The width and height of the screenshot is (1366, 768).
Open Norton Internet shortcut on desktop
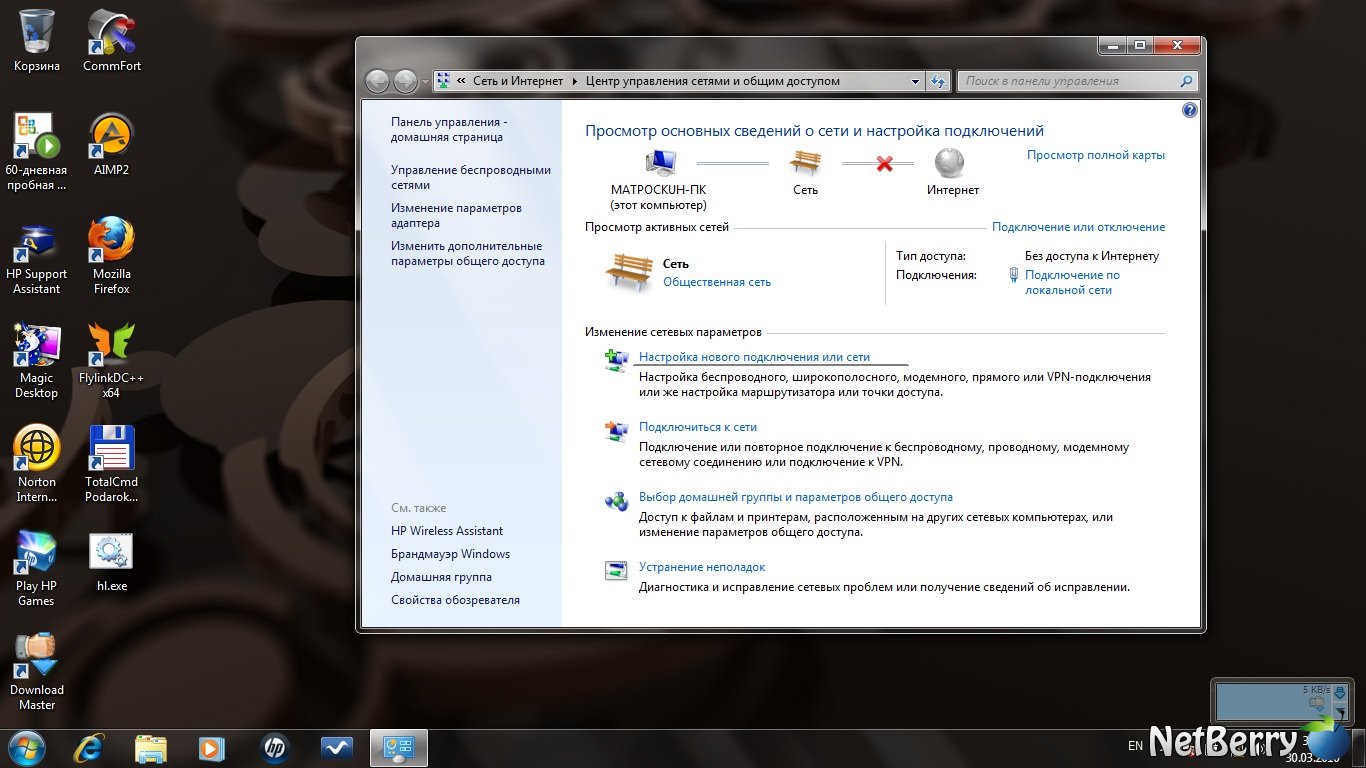tap(36, 463)
